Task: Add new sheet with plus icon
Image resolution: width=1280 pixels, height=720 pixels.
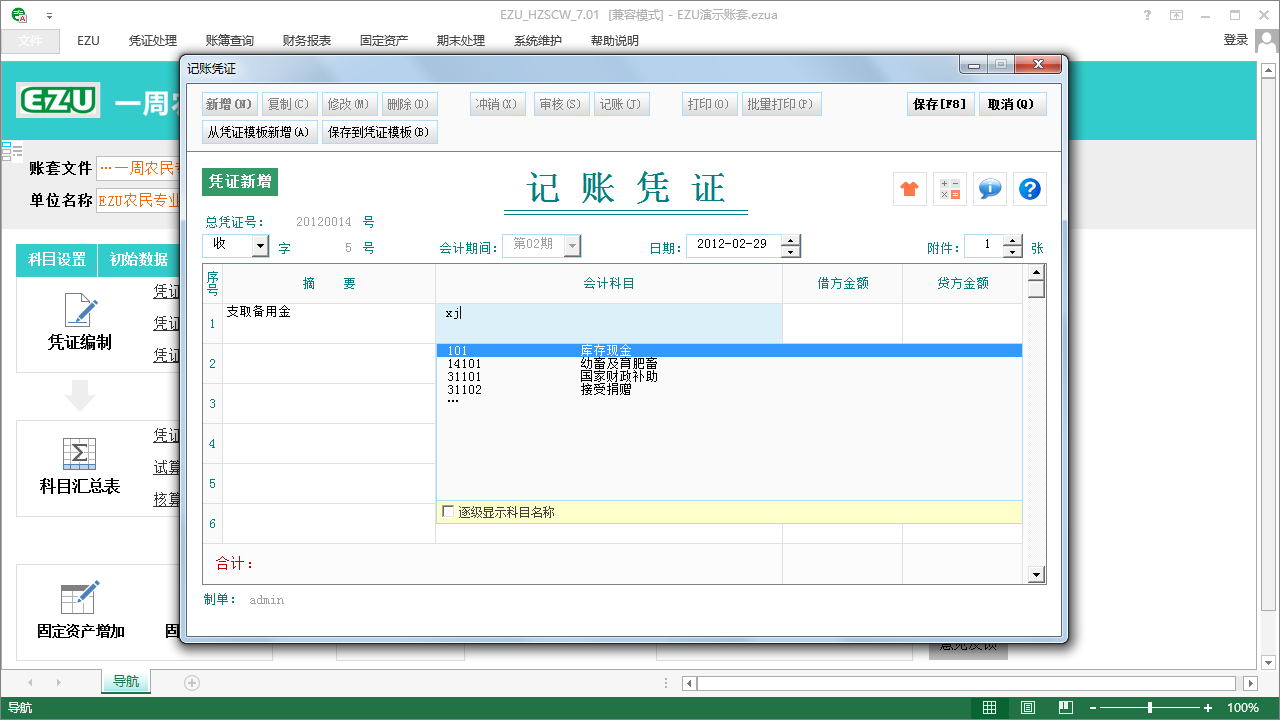Action: (x=192, y=682)
